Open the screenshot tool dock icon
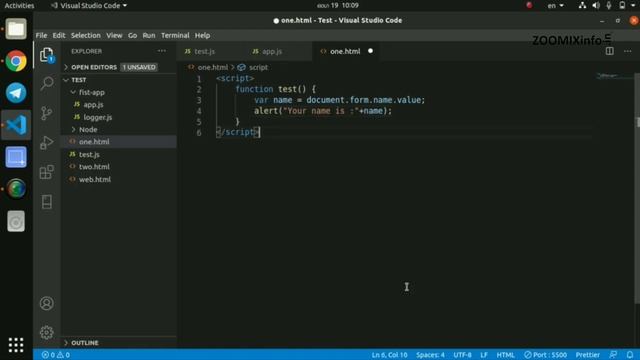The width and height of the screenshot is (640, 360). pos(16,157)
